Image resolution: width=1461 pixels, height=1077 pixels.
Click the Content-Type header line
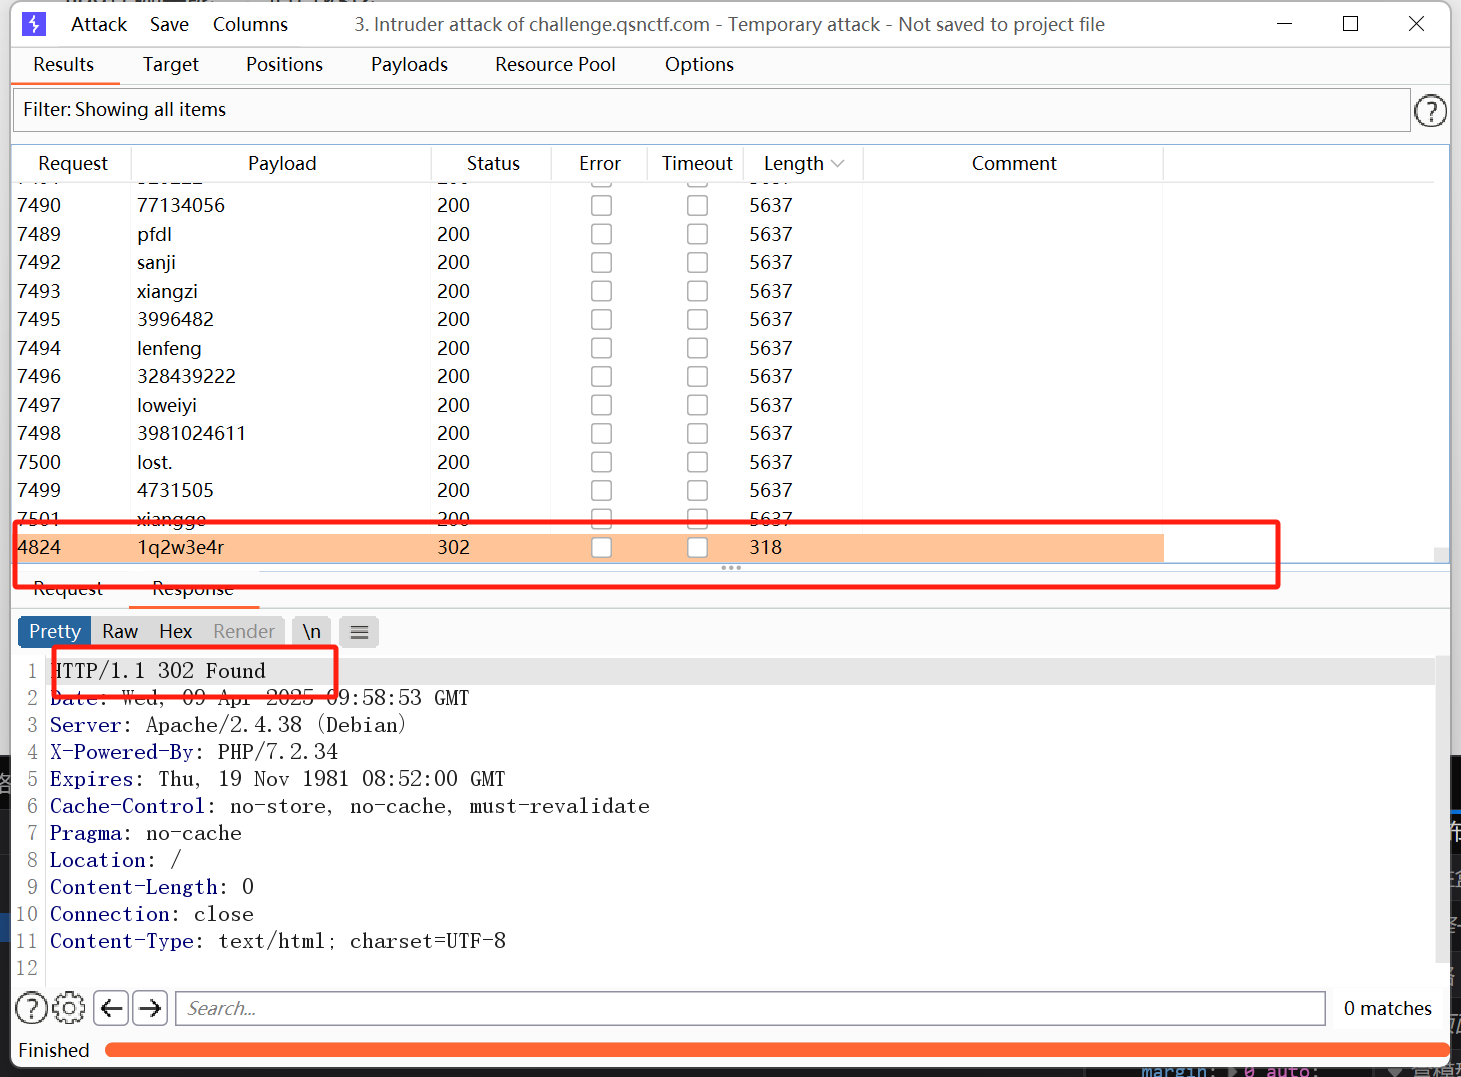(x=278, y=941)
